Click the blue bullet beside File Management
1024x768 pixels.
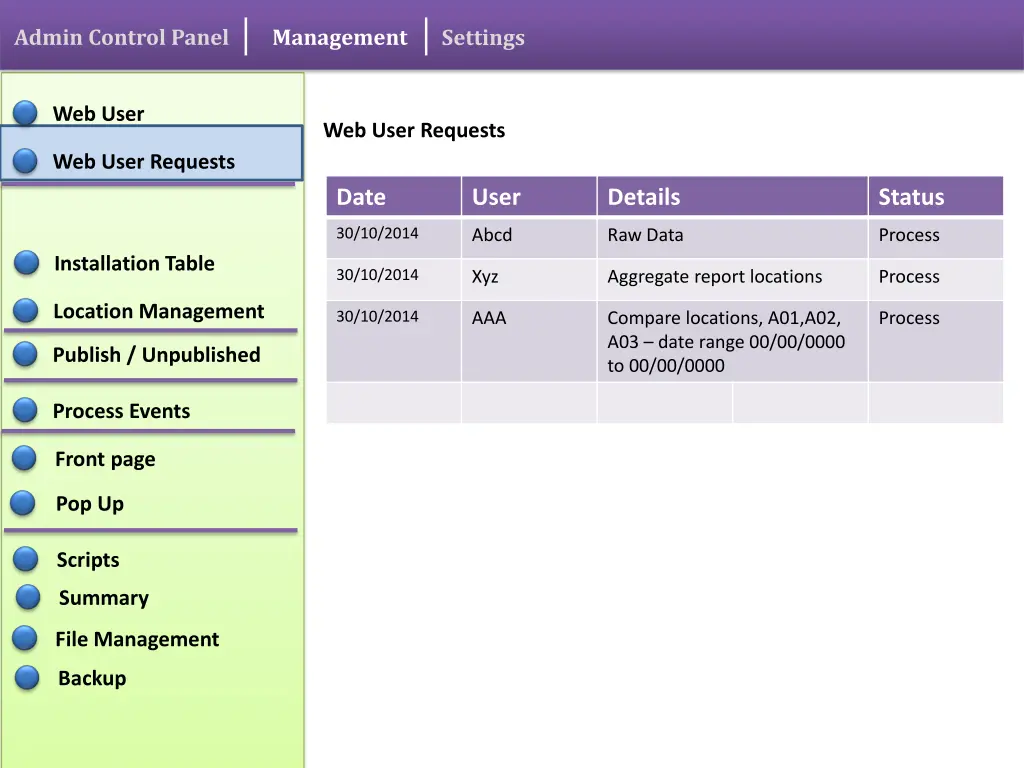[25, 638]
